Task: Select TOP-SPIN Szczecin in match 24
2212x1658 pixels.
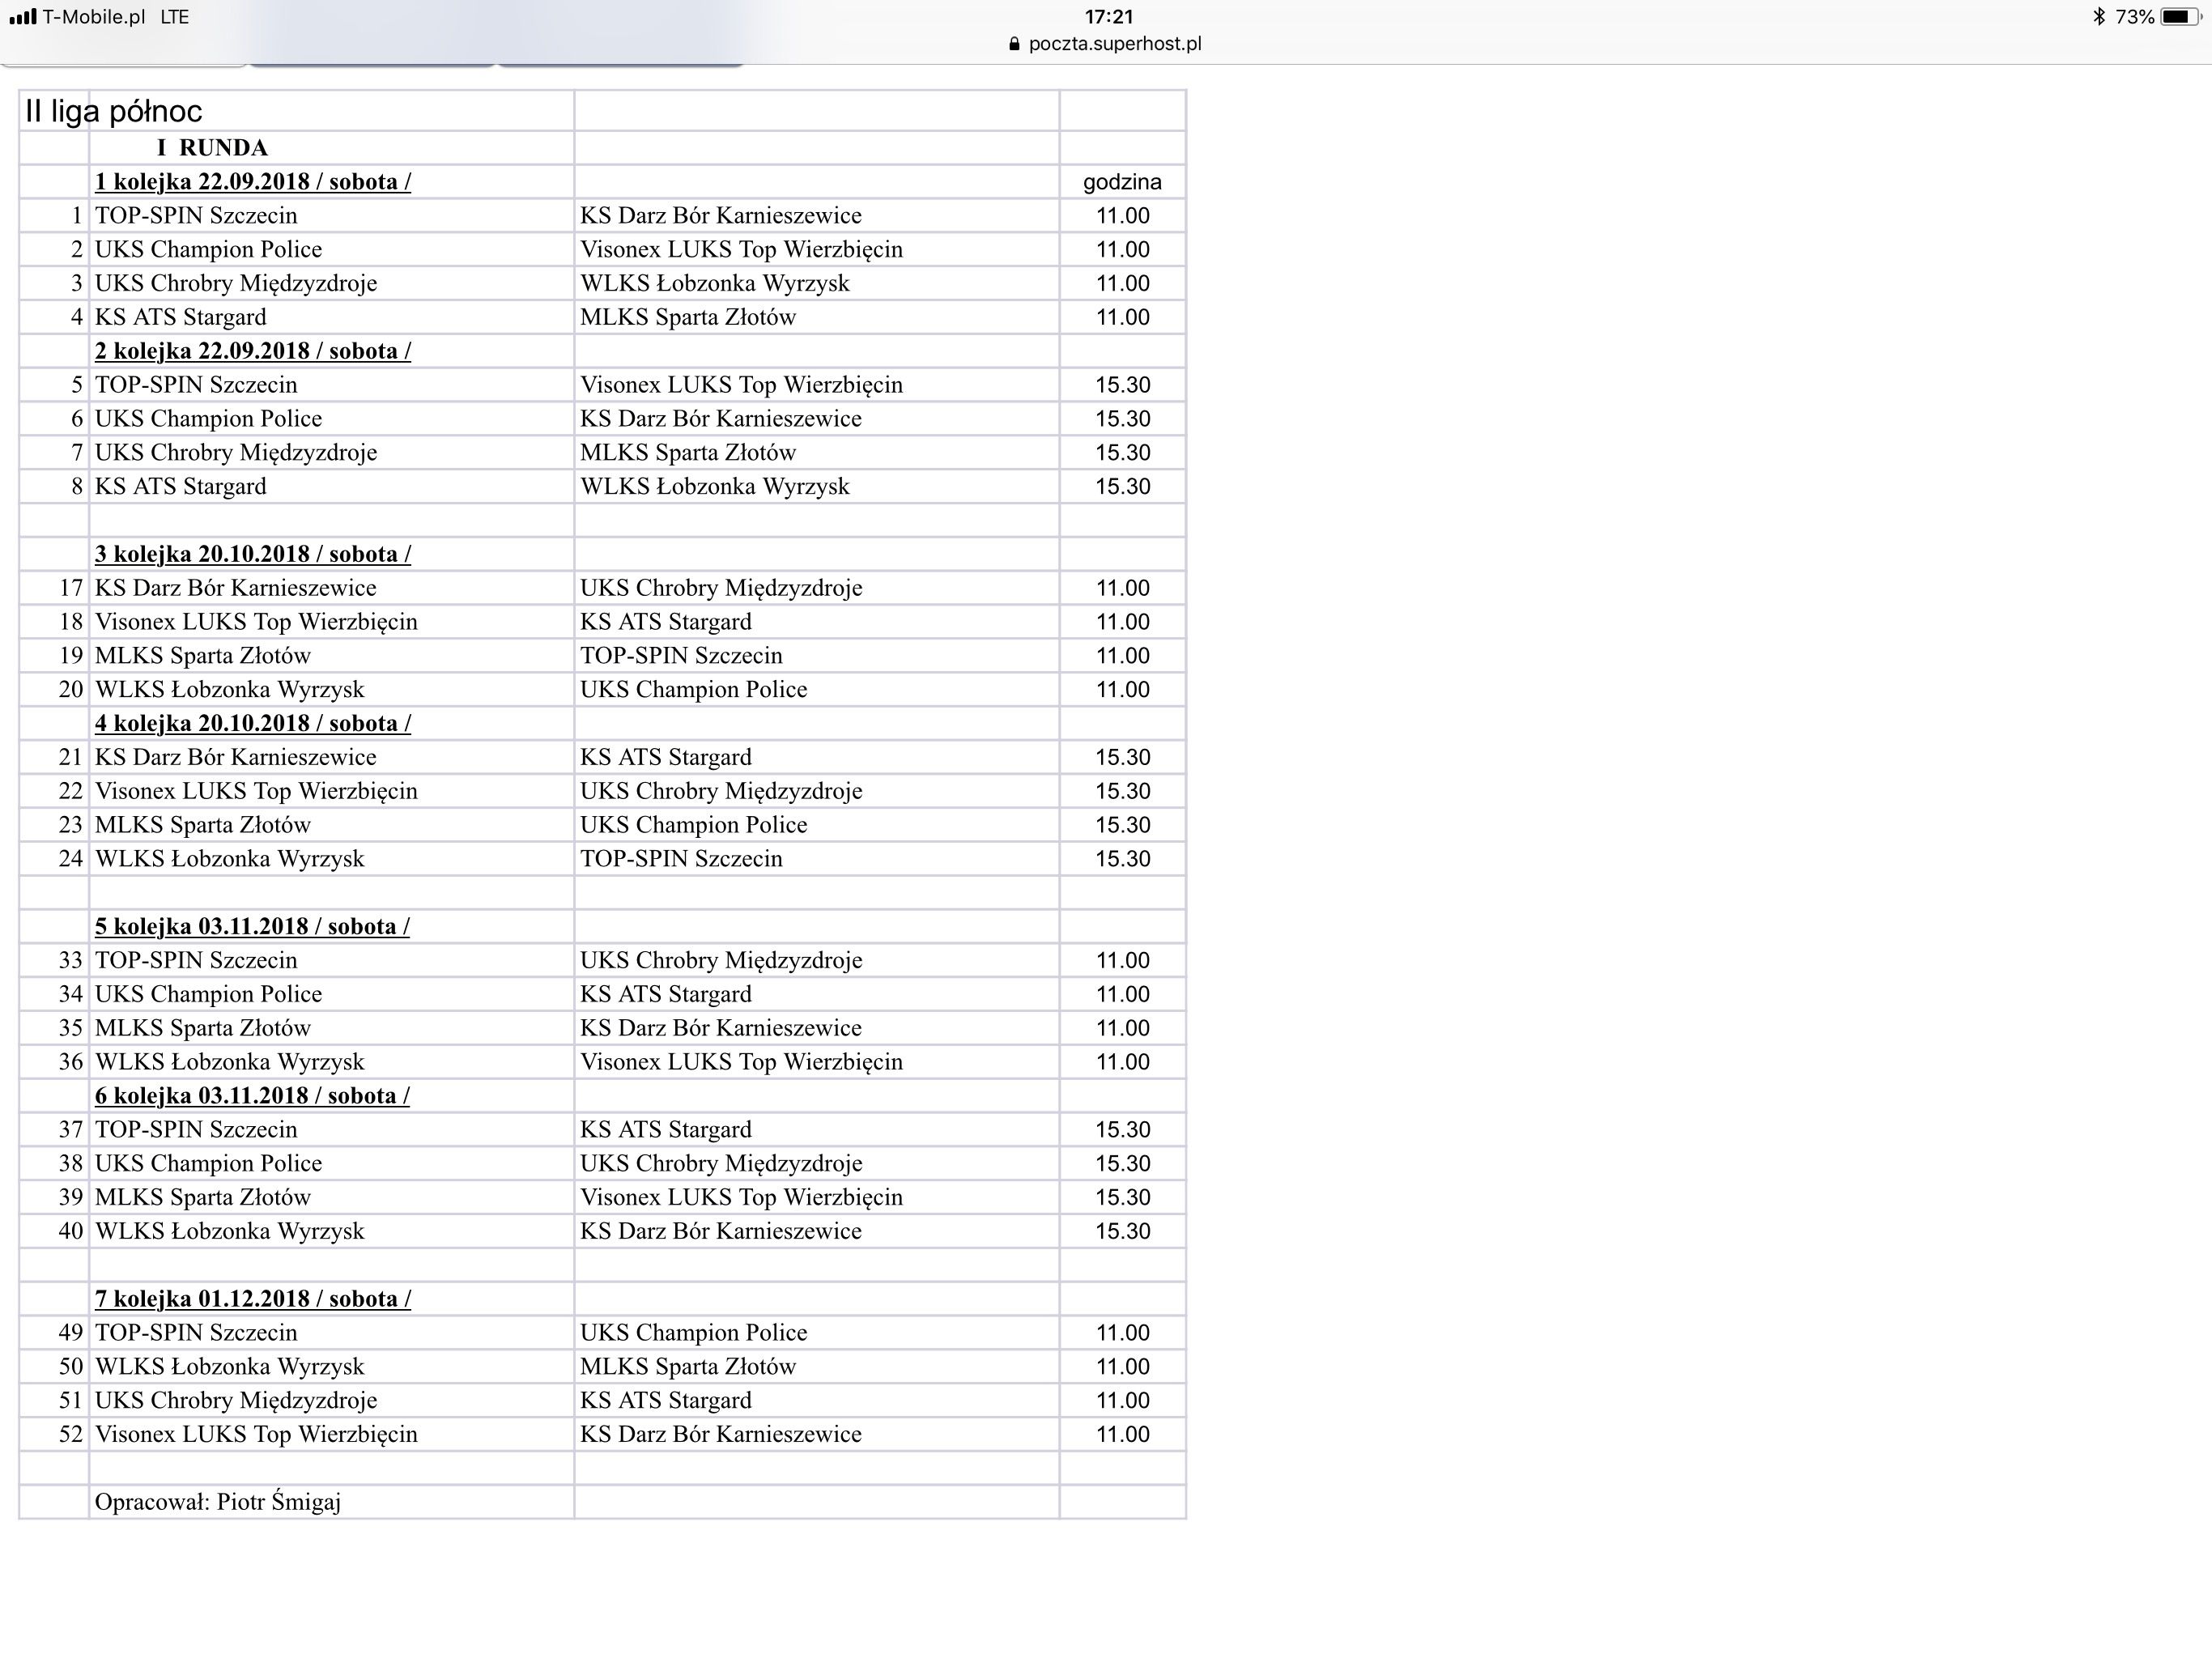Action: tap(681, 859)
